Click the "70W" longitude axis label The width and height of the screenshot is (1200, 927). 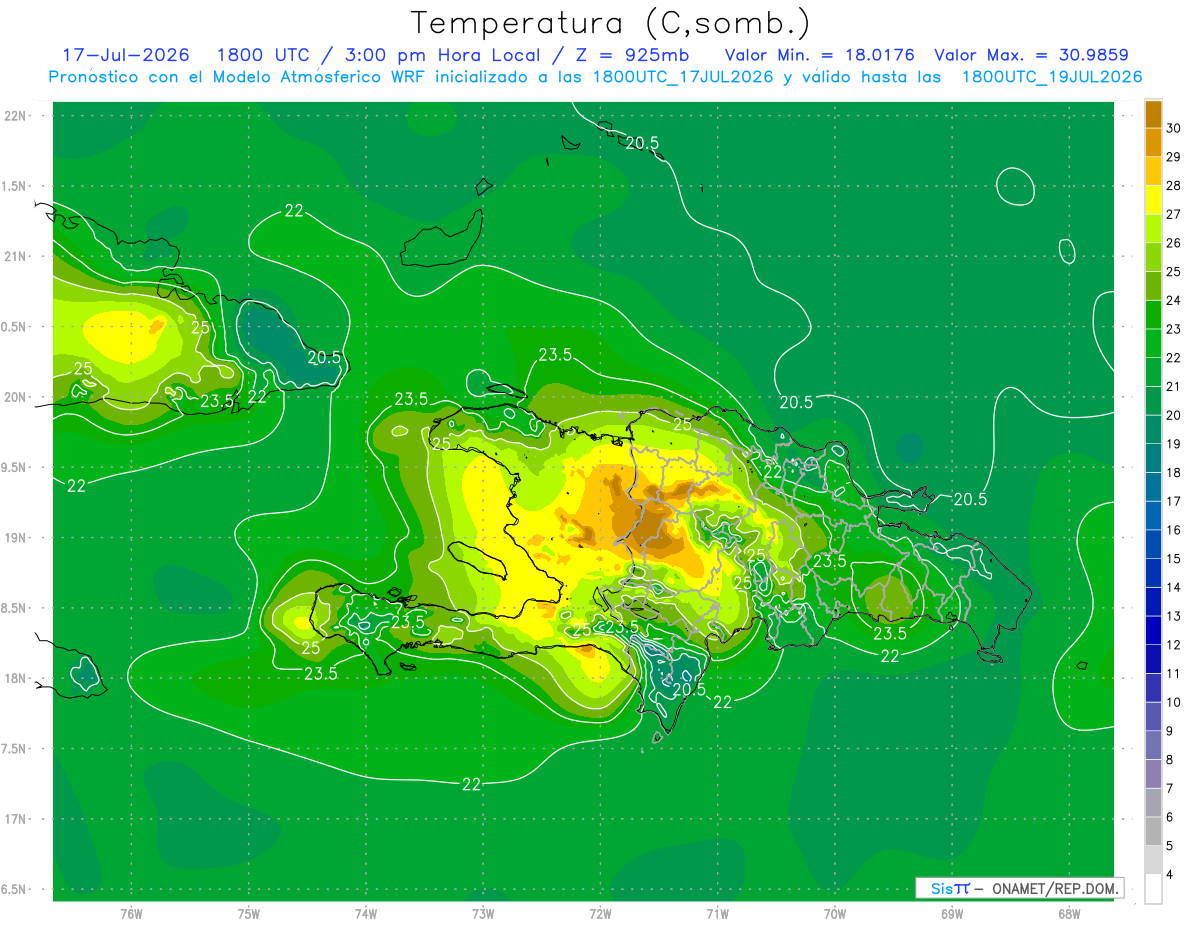point(834,913)
